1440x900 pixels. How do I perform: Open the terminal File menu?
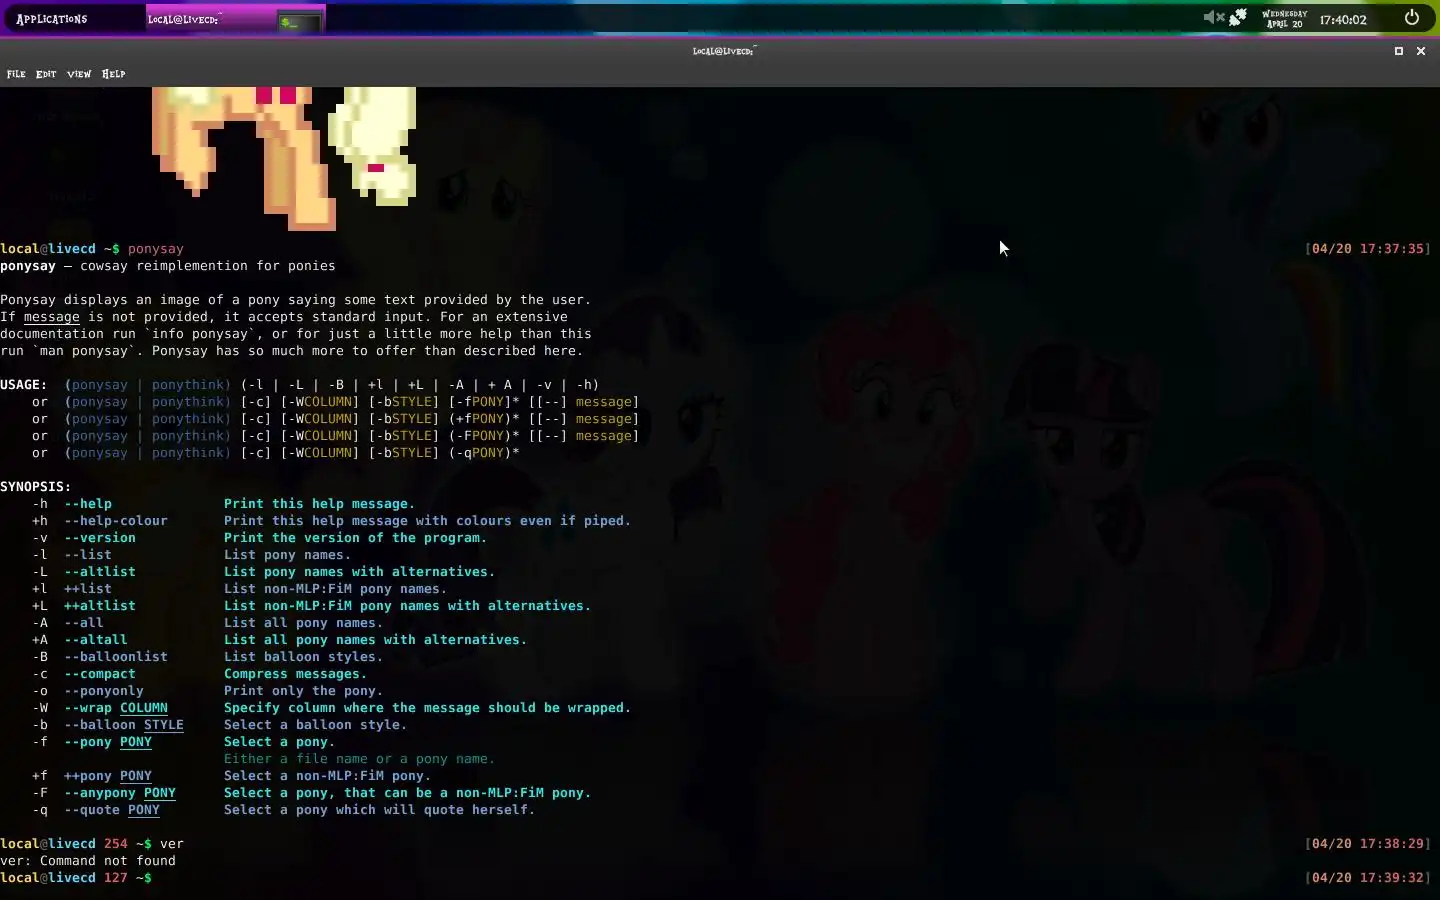click(x=16, y=74)
